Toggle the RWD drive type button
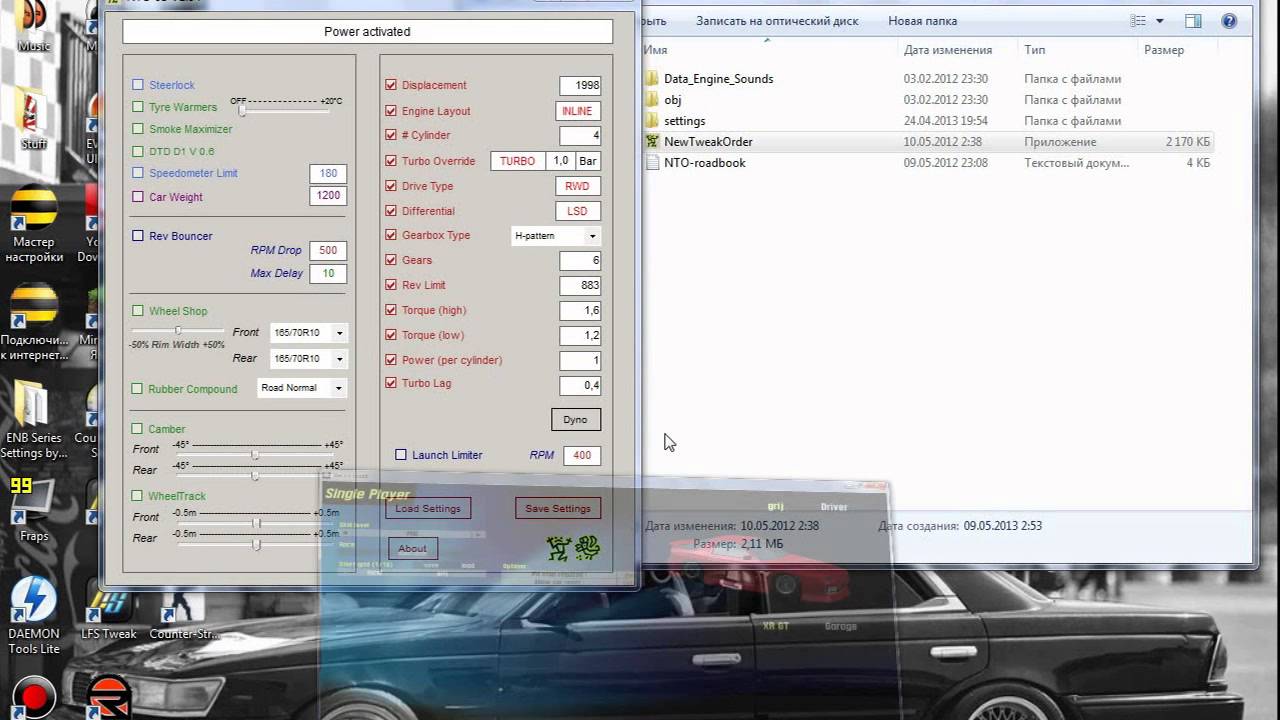1280x720 pixels. click(577, 186)
